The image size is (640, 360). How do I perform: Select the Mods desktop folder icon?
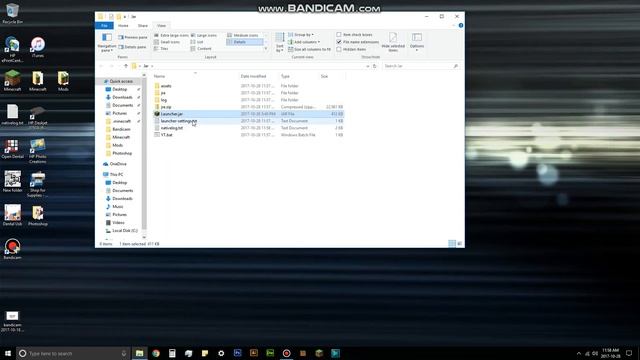click(x=63, y=81)
